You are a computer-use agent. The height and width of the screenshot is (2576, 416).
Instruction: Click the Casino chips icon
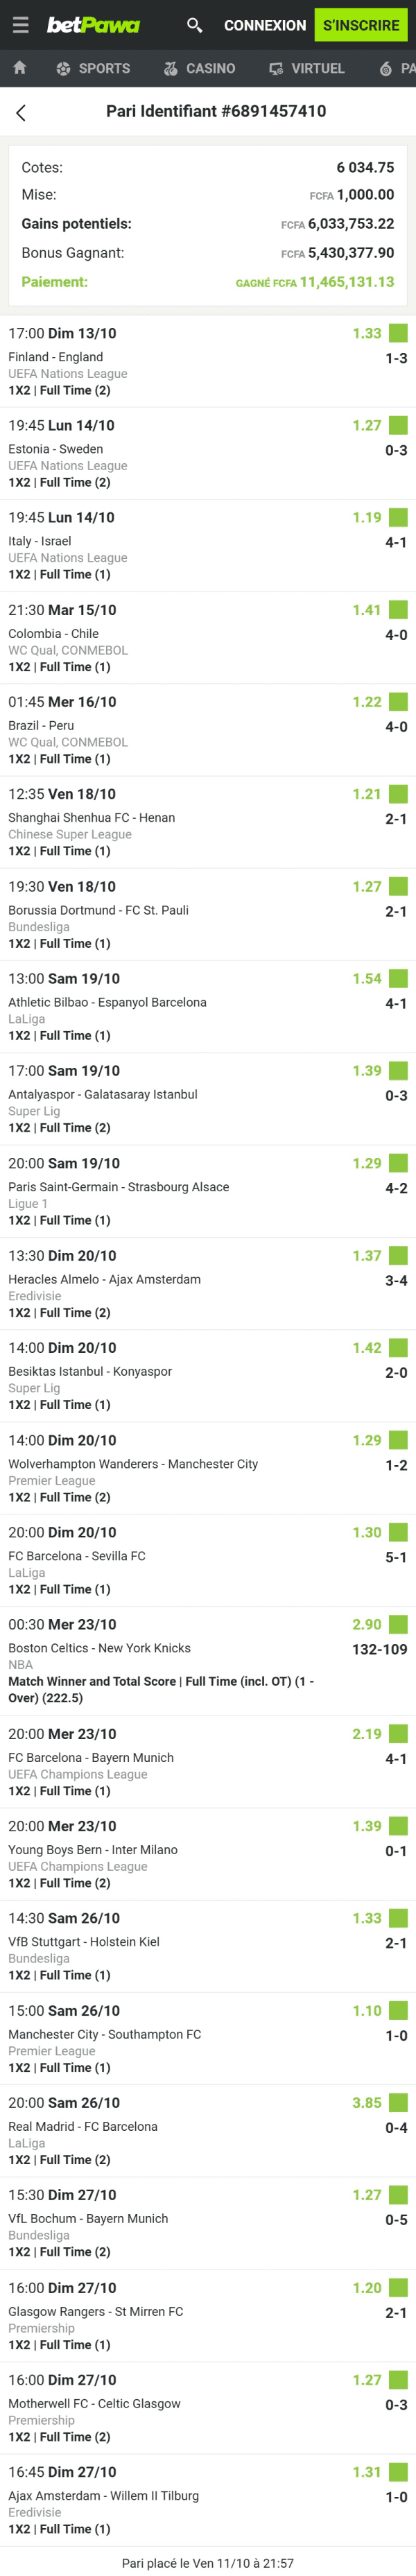171,68
